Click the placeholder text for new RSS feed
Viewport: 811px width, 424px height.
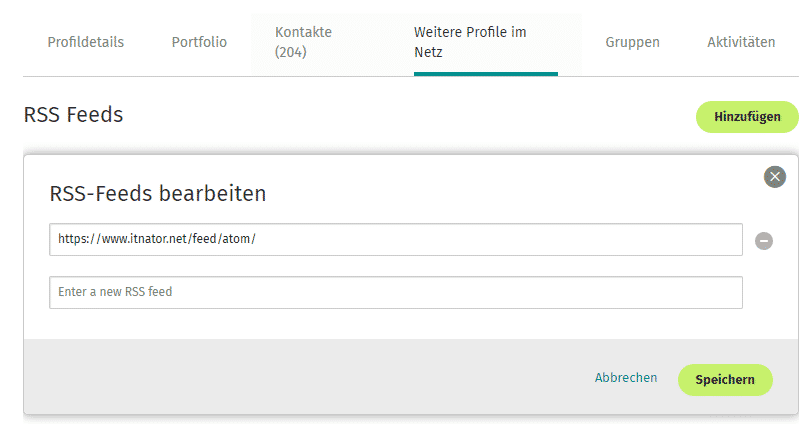(x=115, y=292)
